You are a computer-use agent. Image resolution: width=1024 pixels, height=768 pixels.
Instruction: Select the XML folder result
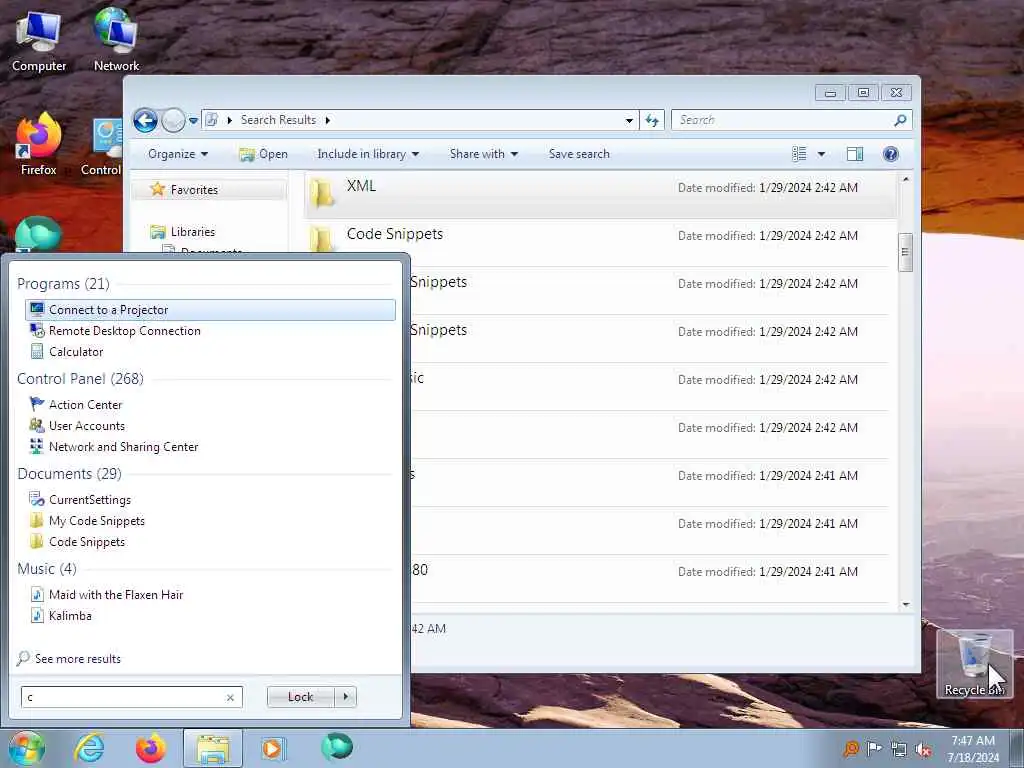coord(600,194)
